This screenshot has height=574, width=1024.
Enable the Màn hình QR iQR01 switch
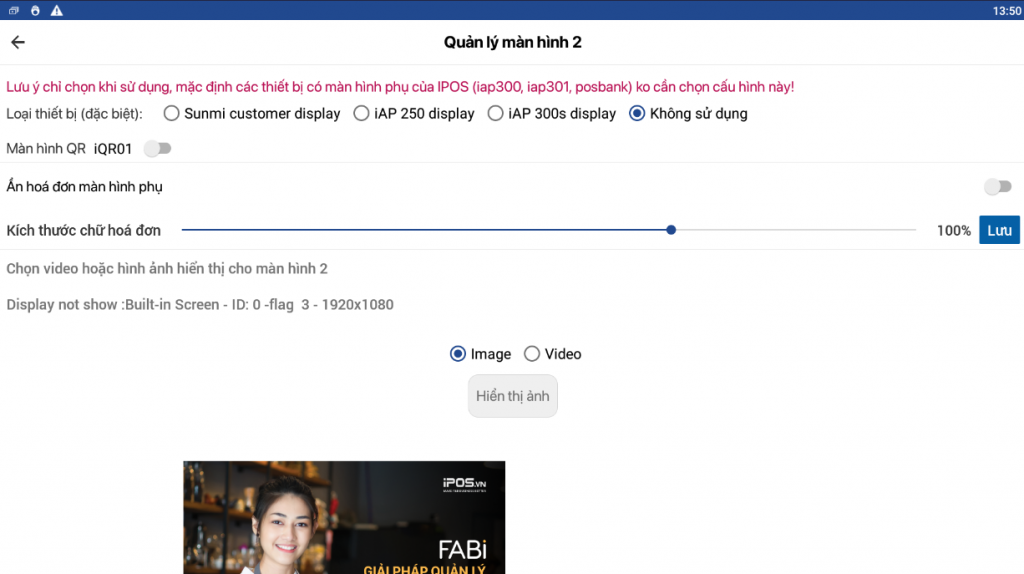coord(158,149)
